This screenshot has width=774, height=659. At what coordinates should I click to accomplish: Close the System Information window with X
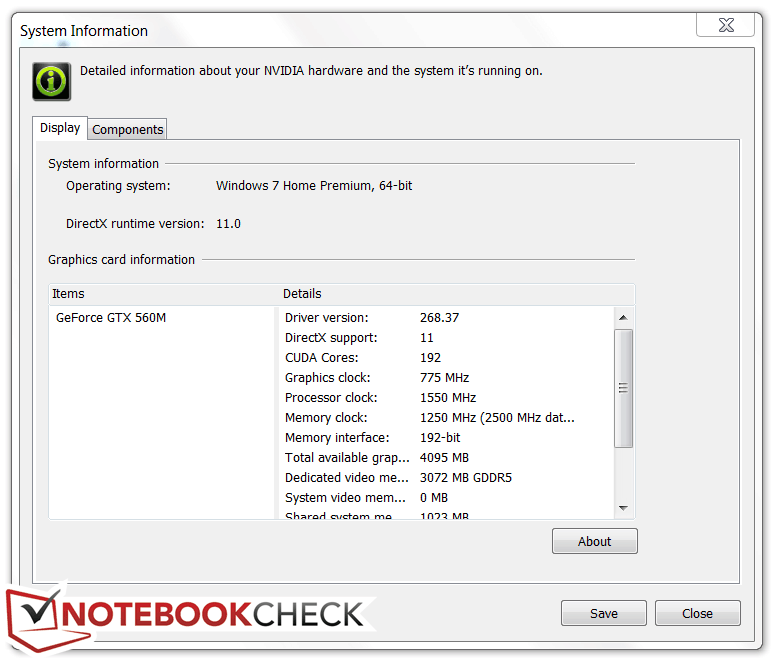pyautogui.click(x=725, y=25)
